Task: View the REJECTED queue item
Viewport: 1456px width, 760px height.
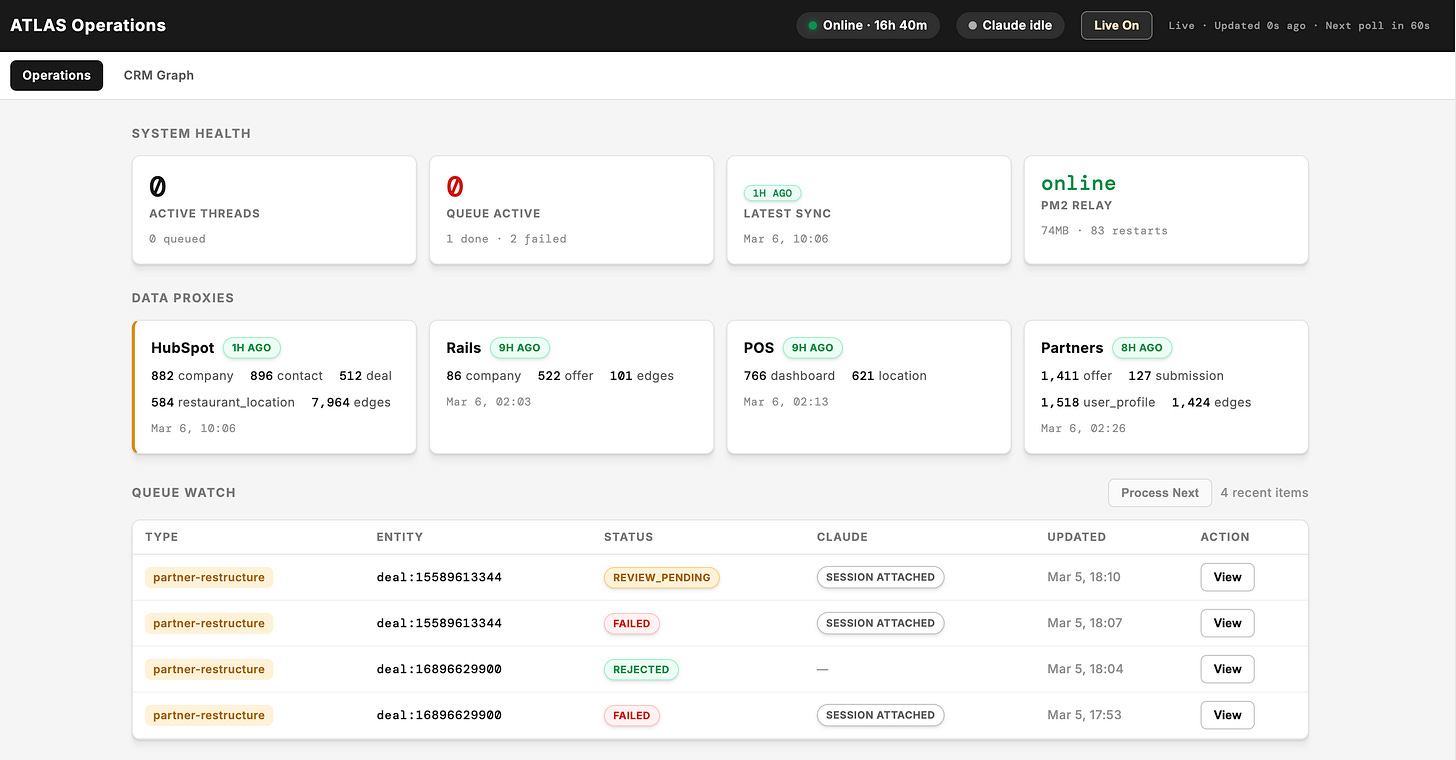Action: coord(1227,669)
